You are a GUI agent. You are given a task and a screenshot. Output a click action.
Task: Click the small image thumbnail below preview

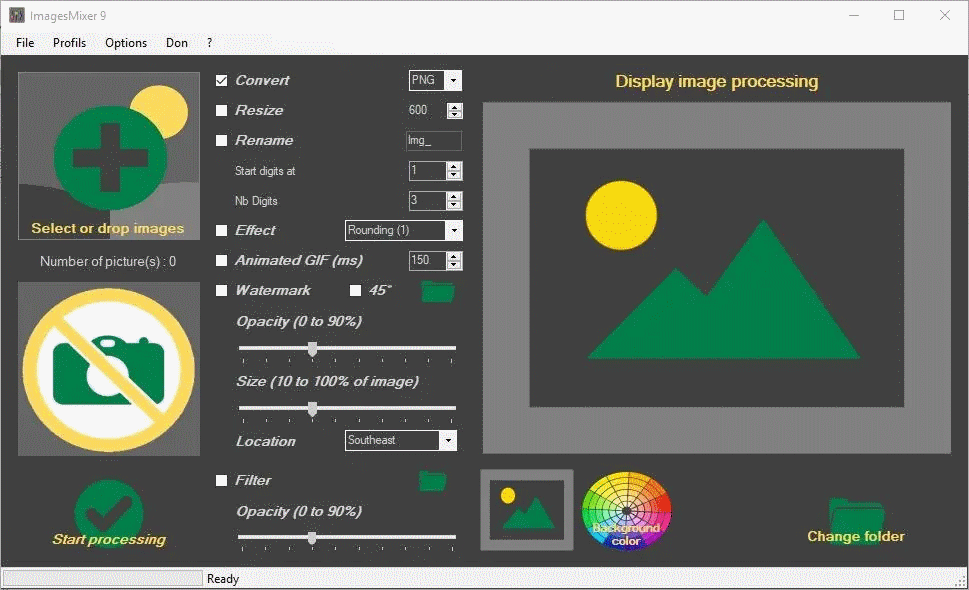527,510
